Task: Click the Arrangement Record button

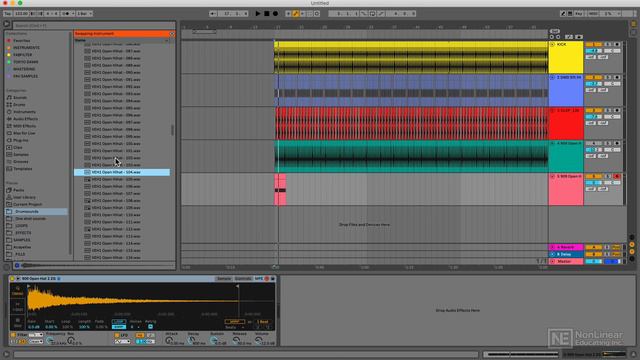Action: (276, 13)
